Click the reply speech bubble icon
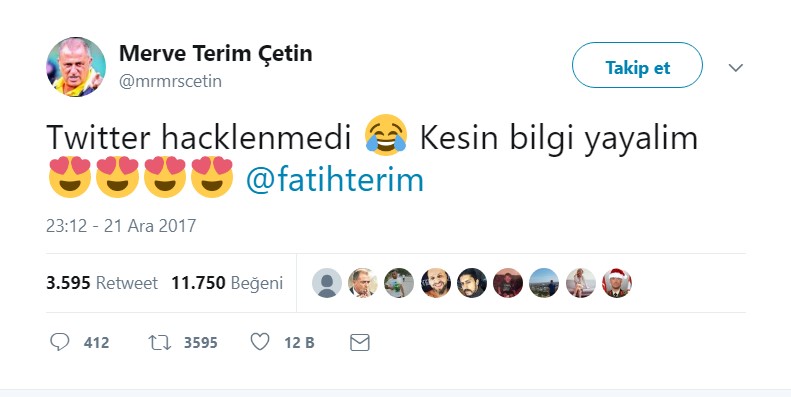 click(60, 343)
